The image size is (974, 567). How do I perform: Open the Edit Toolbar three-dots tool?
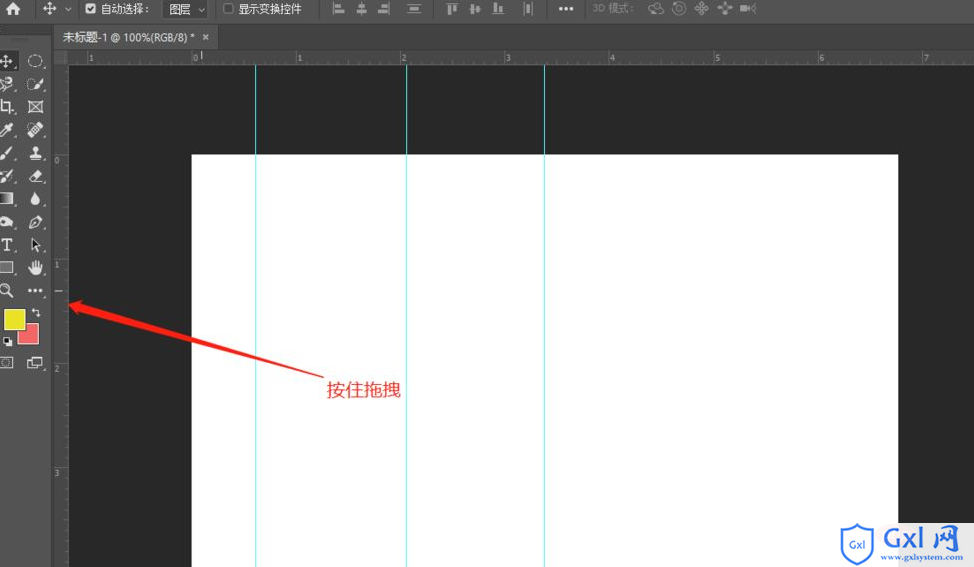[35, 291]
